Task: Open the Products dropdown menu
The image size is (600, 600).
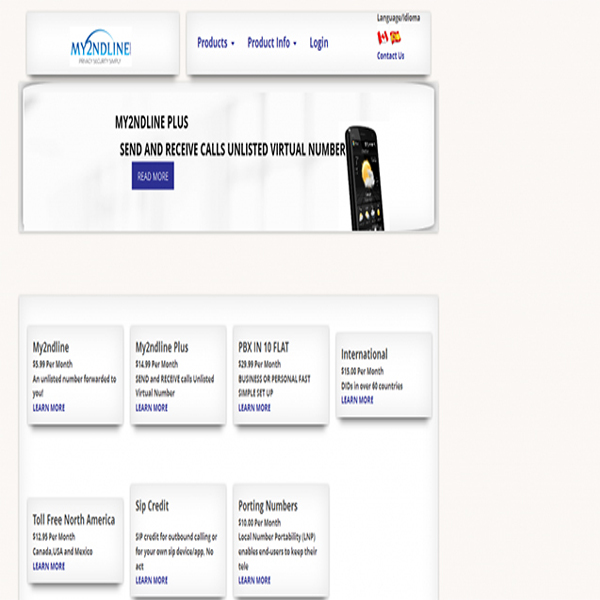Action: [216, 42]
